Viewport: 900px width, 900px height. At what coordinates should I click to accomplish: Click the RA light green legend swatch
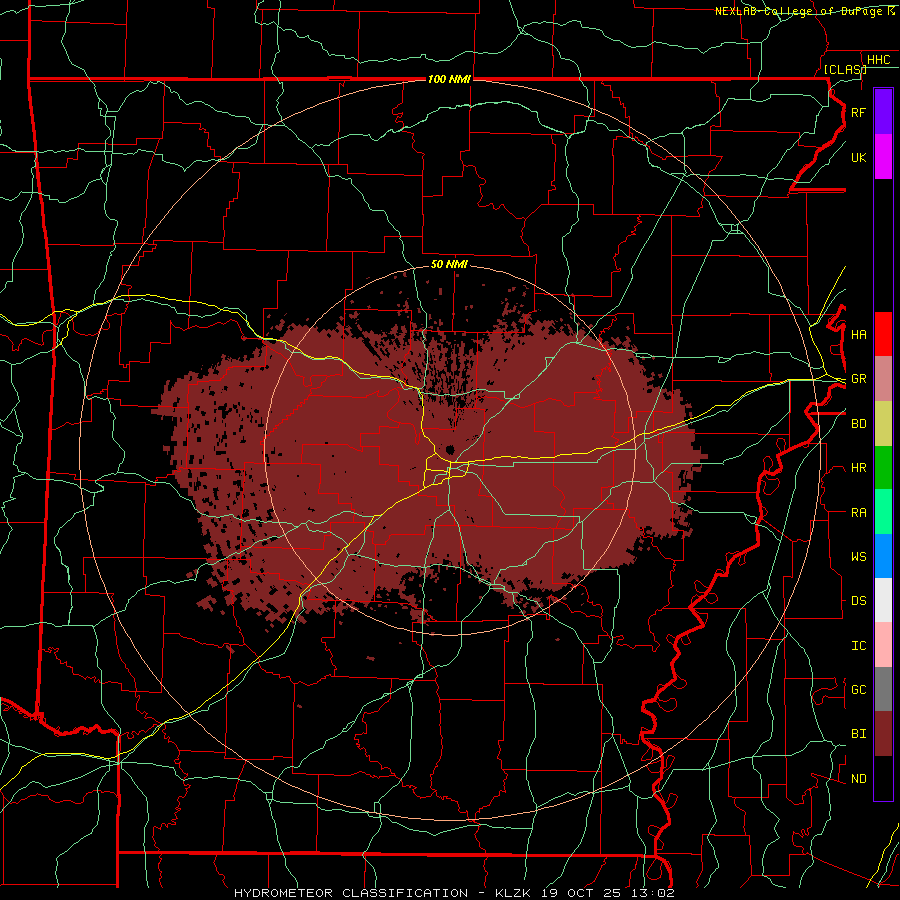883,512
